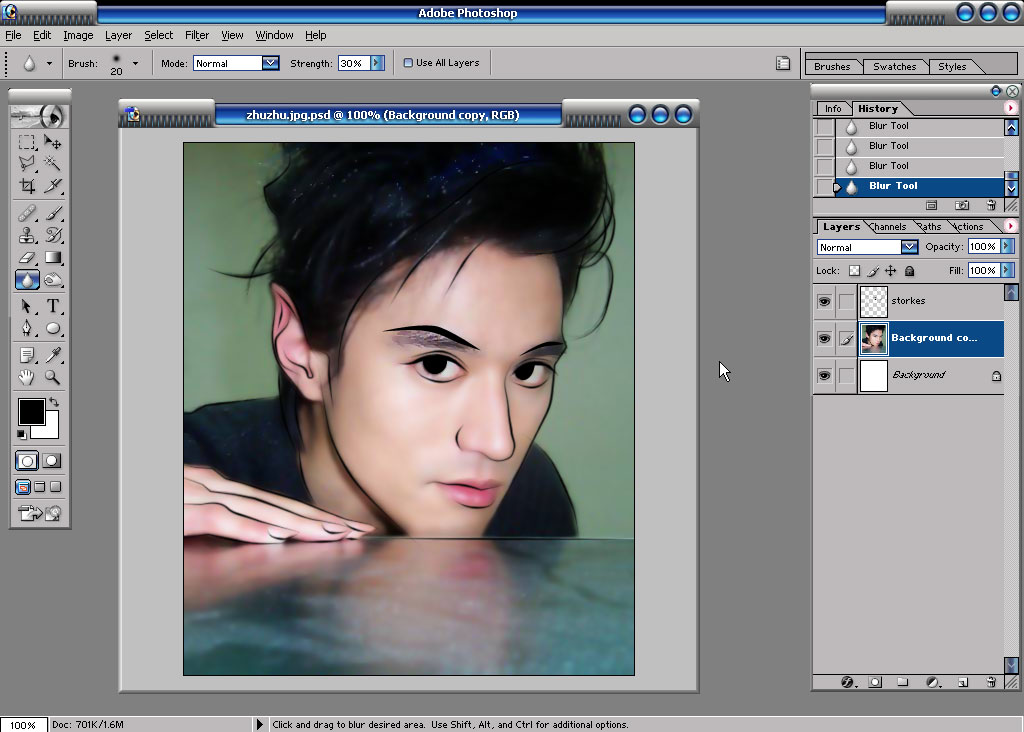Select the Eraser tool

(27, 257)
